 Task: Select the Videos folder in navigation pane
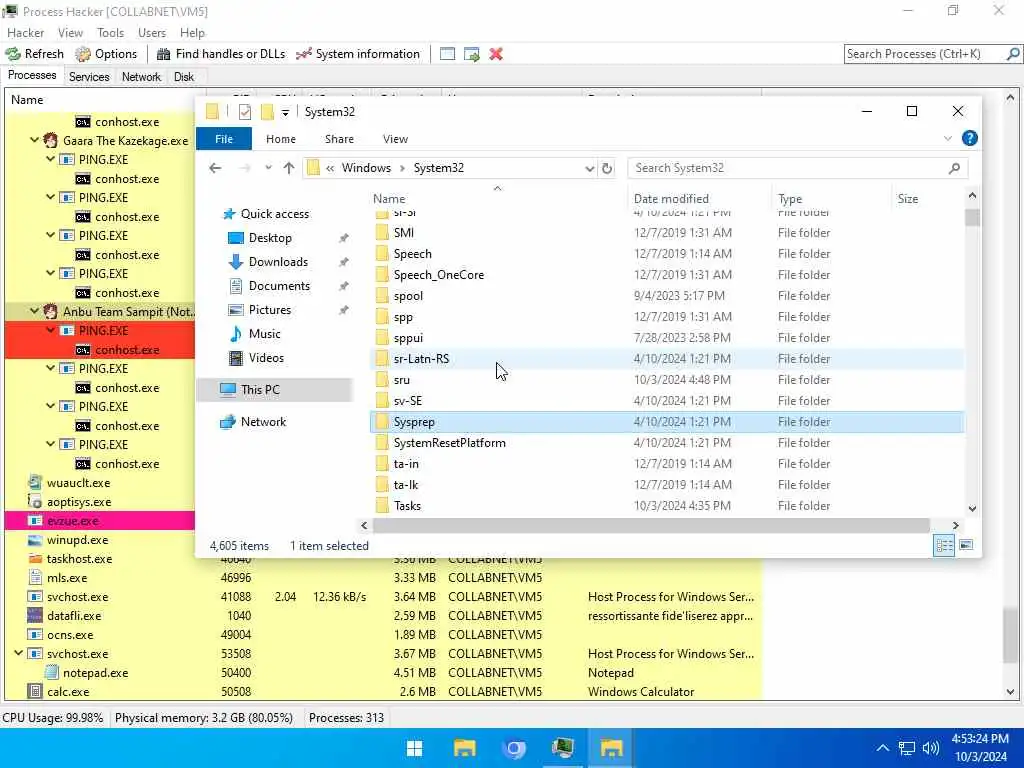click(x=266, y=358)
